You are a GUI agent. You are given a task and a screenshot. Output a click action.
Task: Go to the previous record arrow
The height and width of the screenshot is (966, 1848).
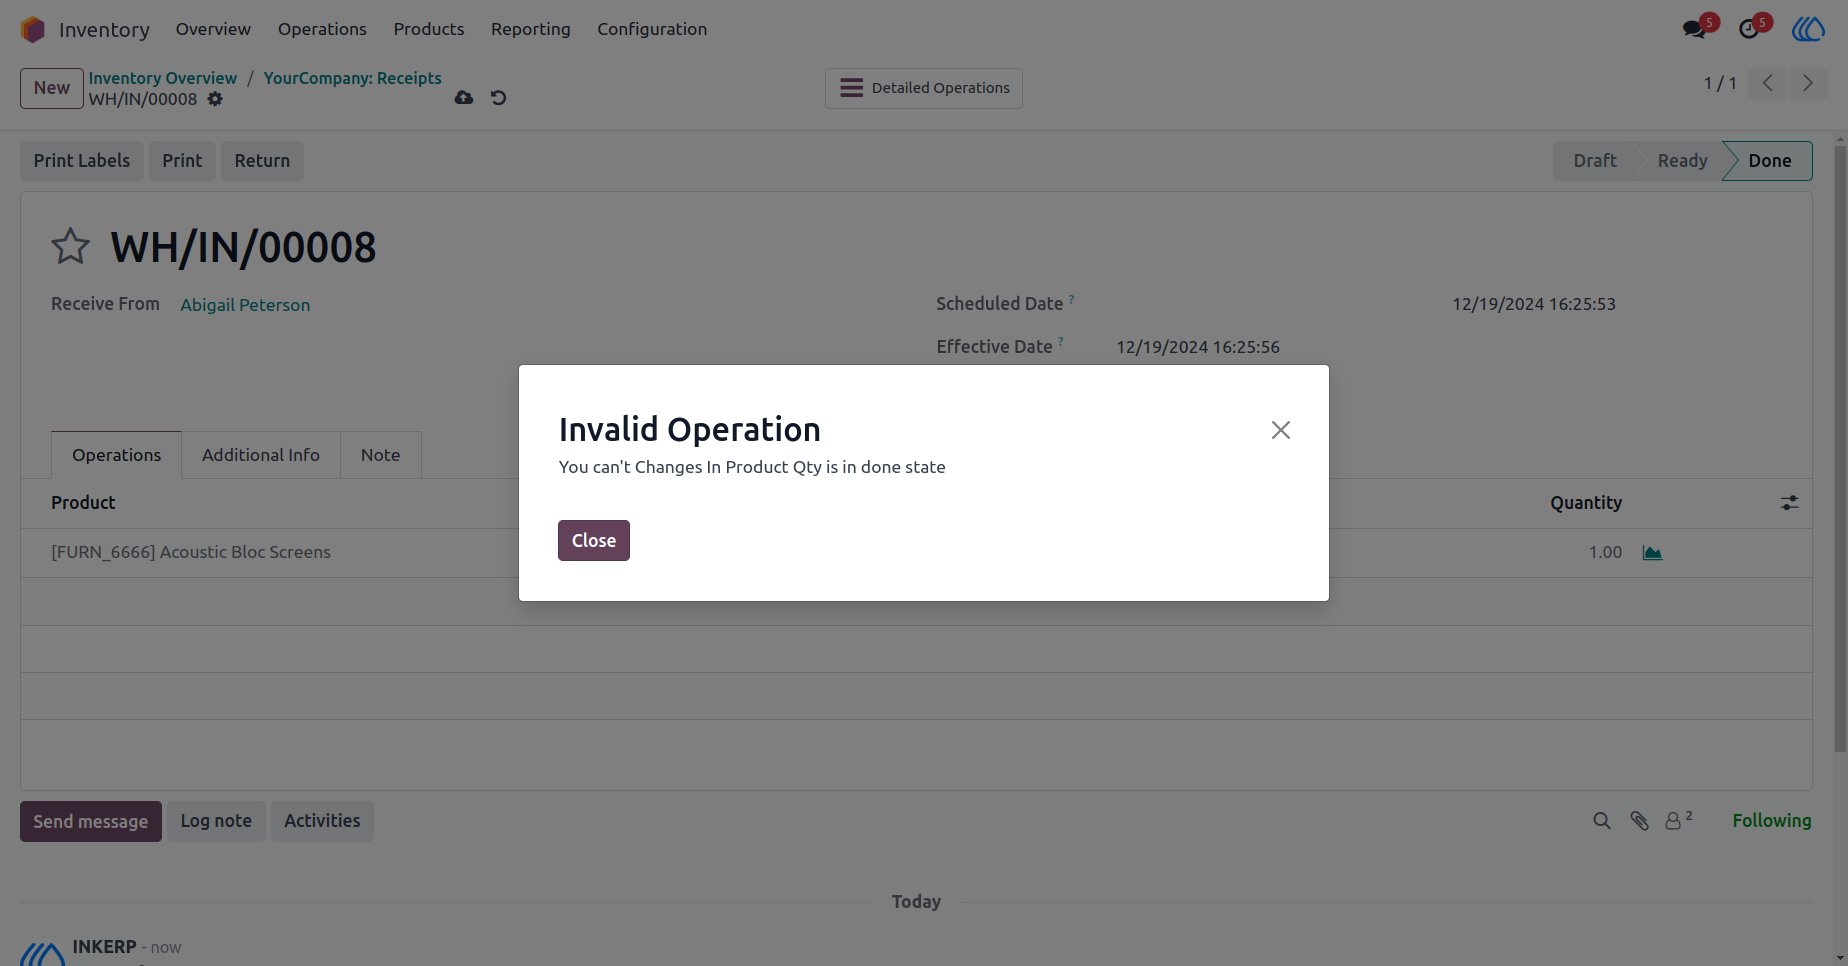(x=1768, y=84)
